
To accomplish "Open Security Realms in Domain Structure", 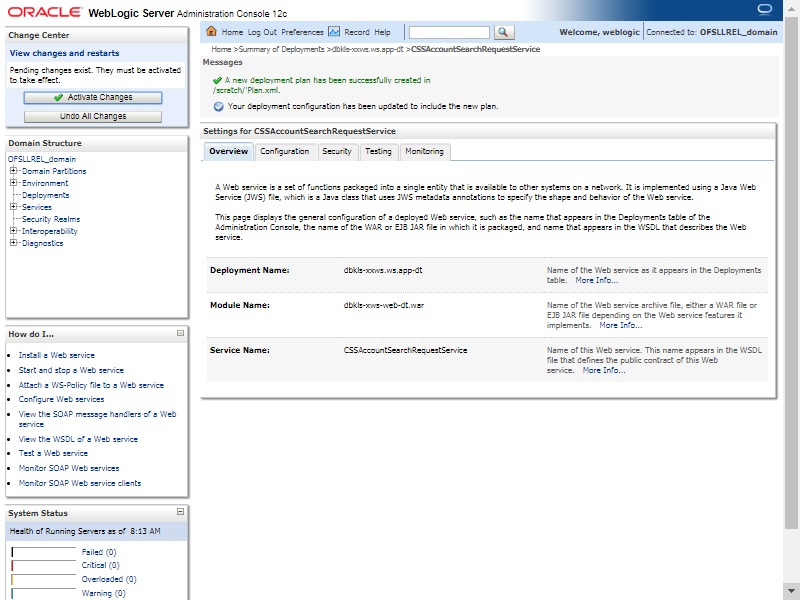I will click(51, 219).
